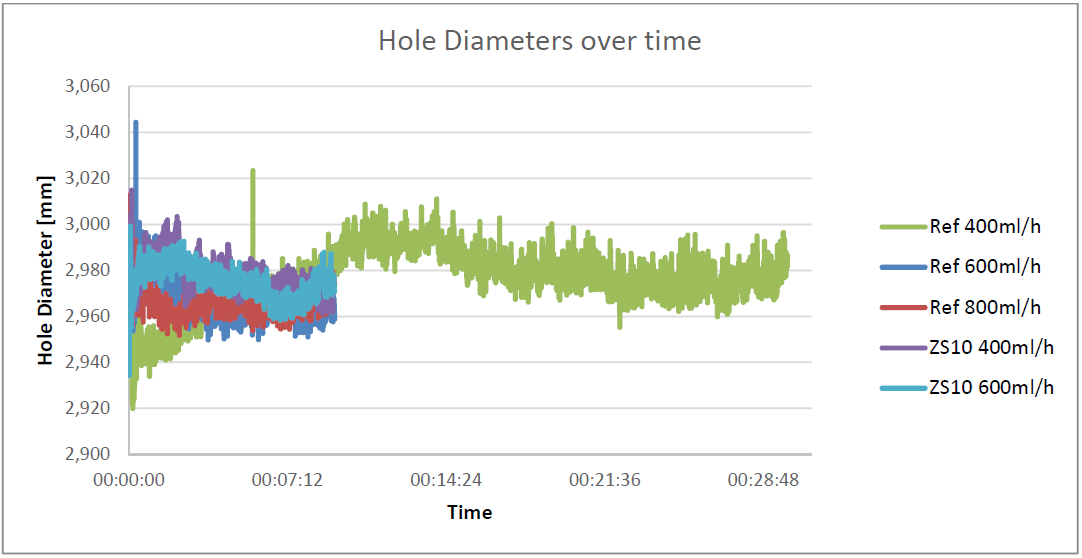Image resolution: width=1082 pixels, height=558 pixels.
Task: Select the dark blue Ref 600ml/h legend marker
Action: [901, 267]
